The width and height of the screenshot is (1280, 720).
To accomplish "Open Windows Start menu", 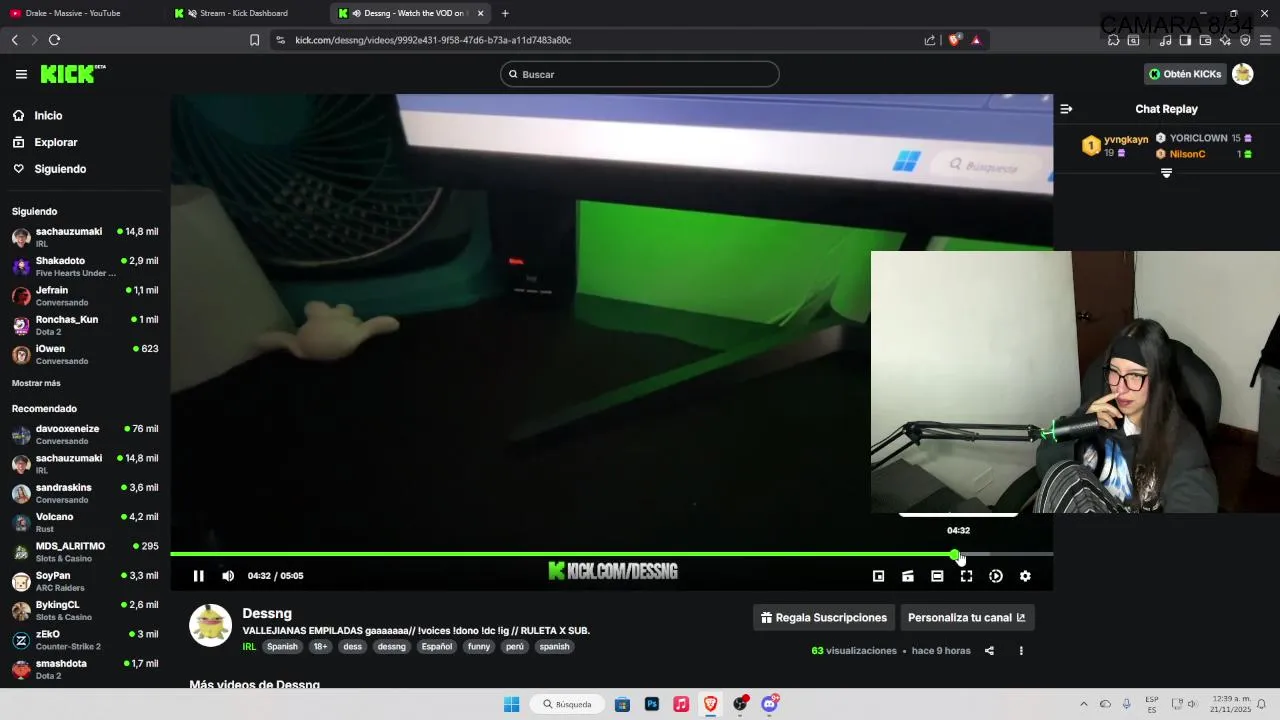I will [511, 704].
